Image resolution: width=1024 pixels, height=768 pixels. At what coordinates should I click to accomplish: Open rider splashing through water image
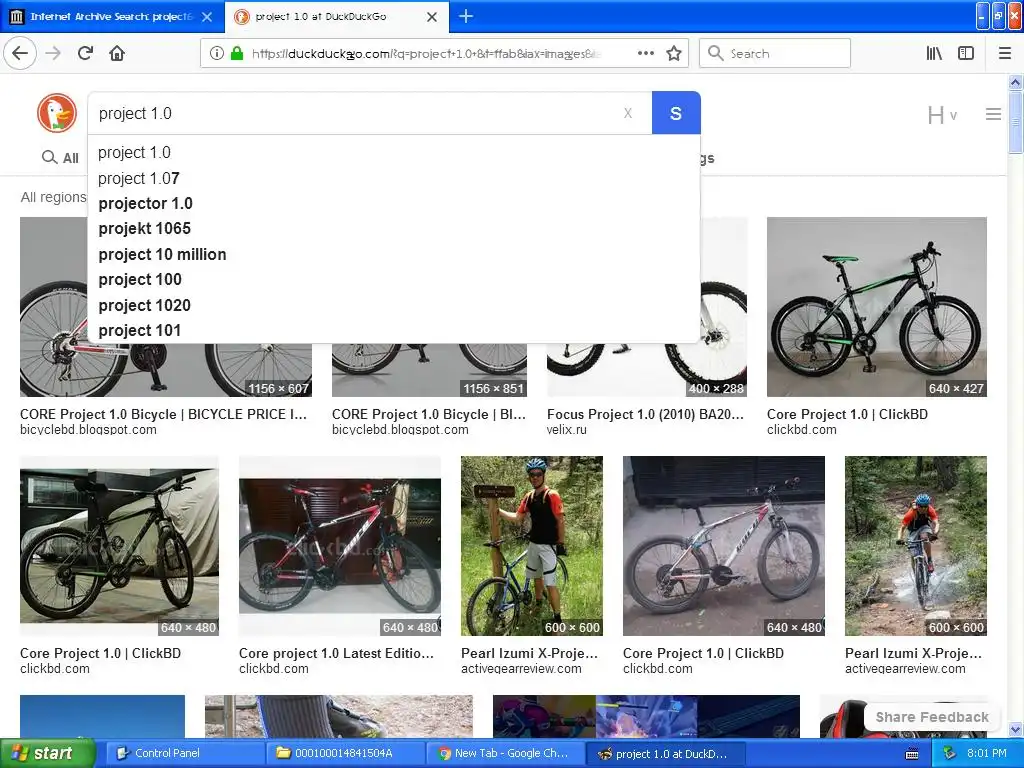click(916, 546)
